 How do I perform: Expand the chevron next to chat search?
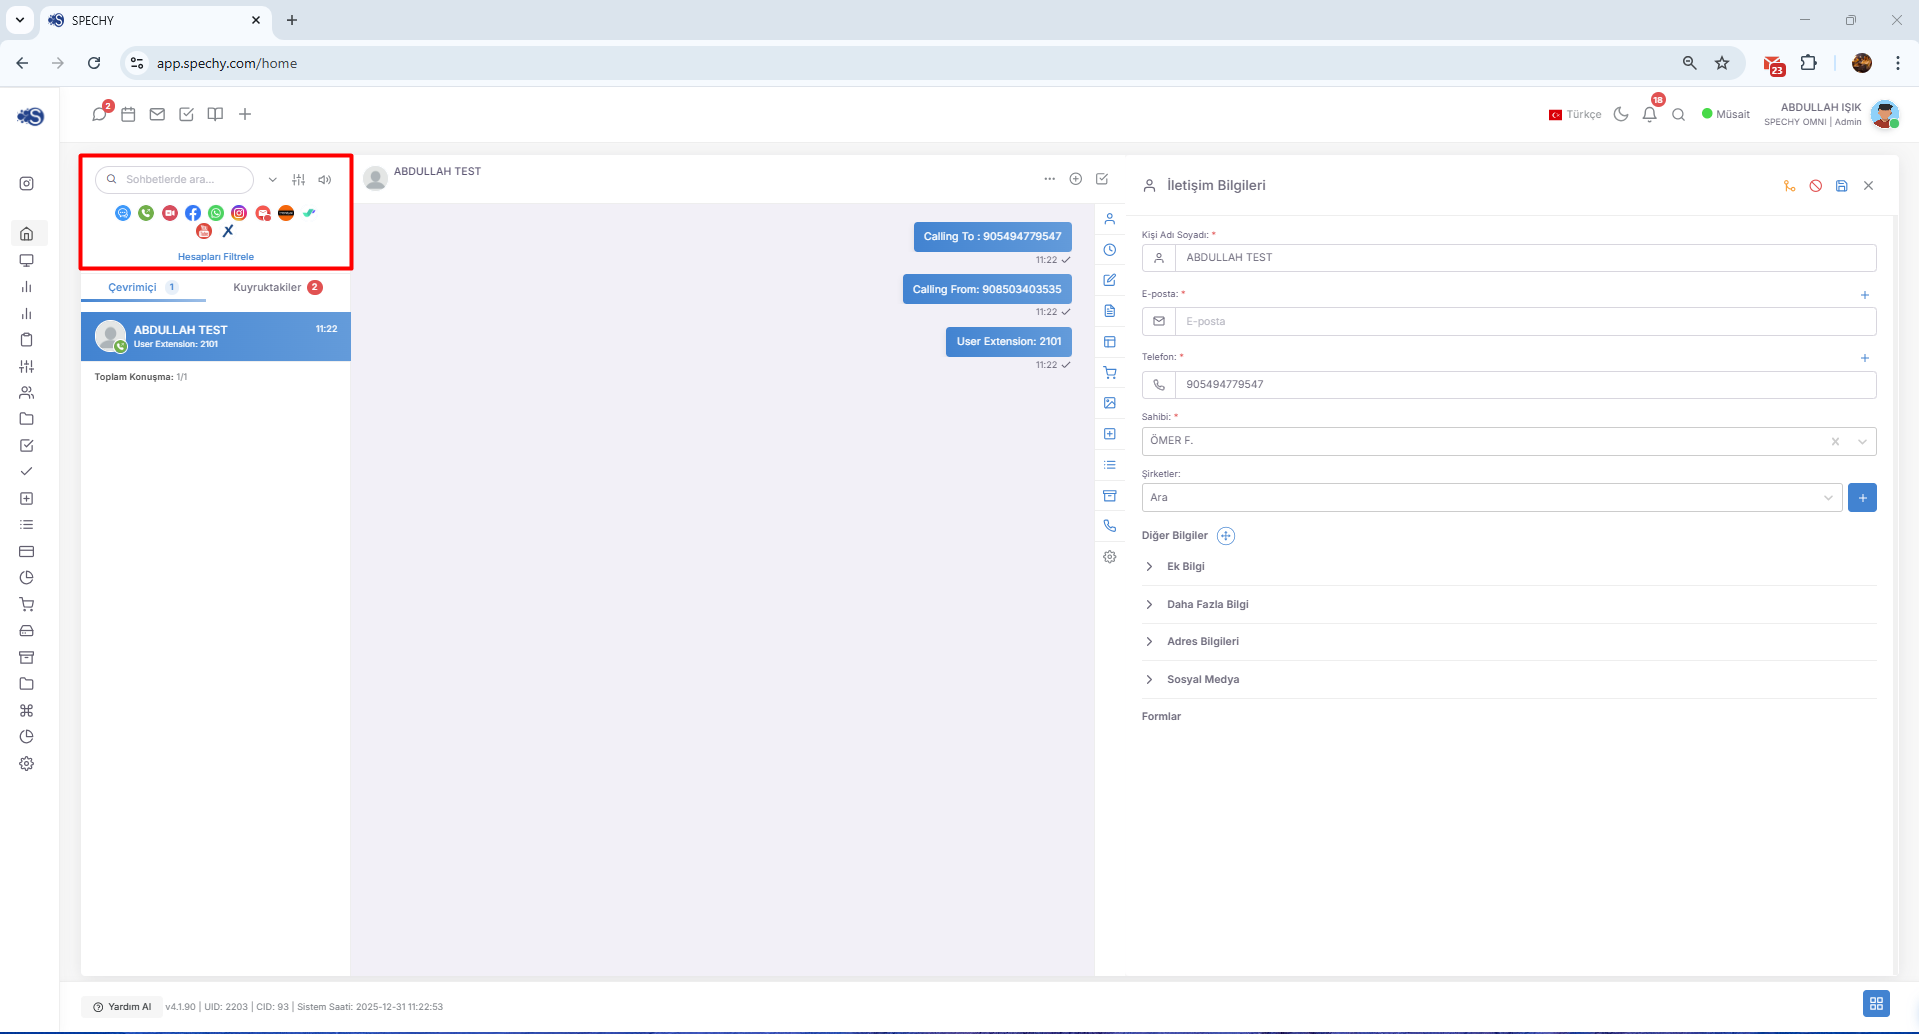coord(272,180)
